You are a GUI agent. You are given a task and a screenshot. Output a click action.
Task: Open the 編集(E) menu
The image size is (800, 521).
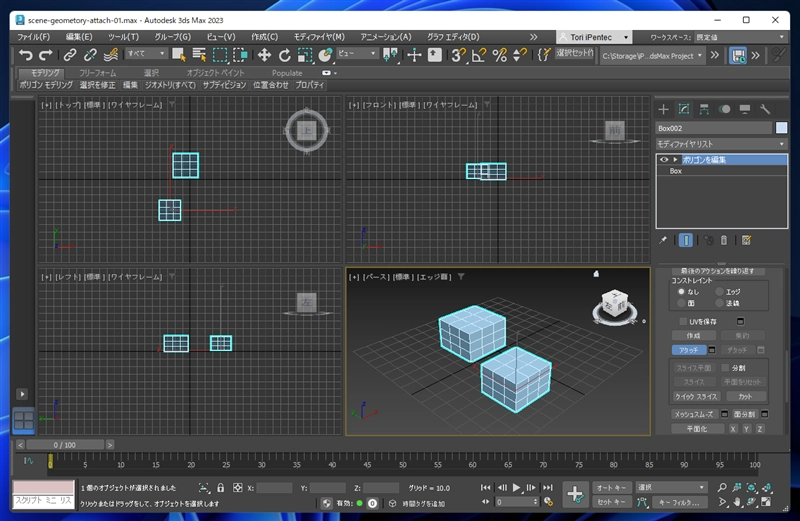[79, 37]
